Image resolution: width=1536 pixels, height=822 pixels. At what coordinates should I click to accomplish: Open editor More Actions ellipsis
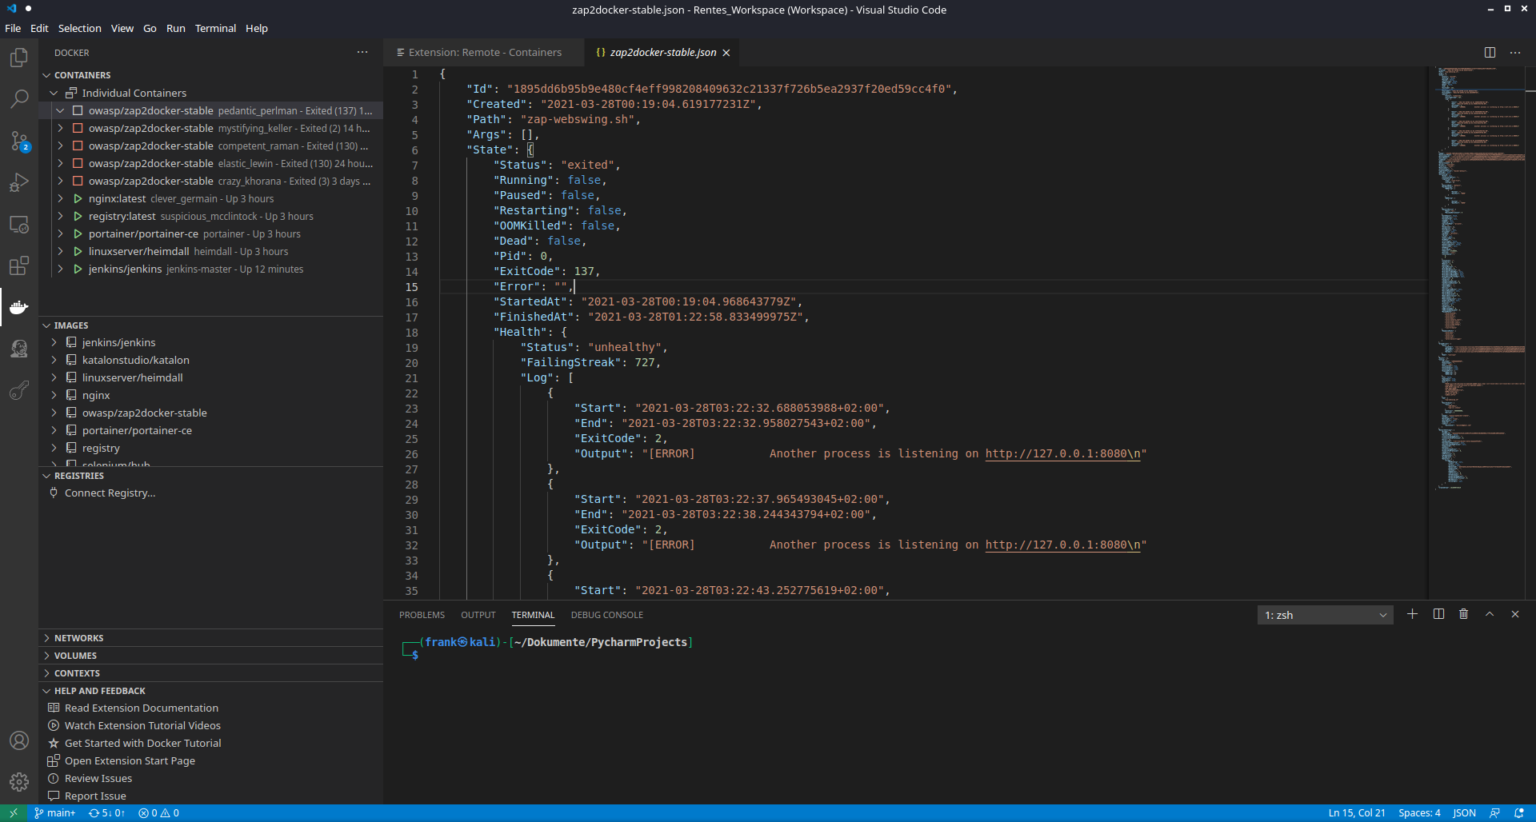pyautogui.click(x=1515, y=52)
